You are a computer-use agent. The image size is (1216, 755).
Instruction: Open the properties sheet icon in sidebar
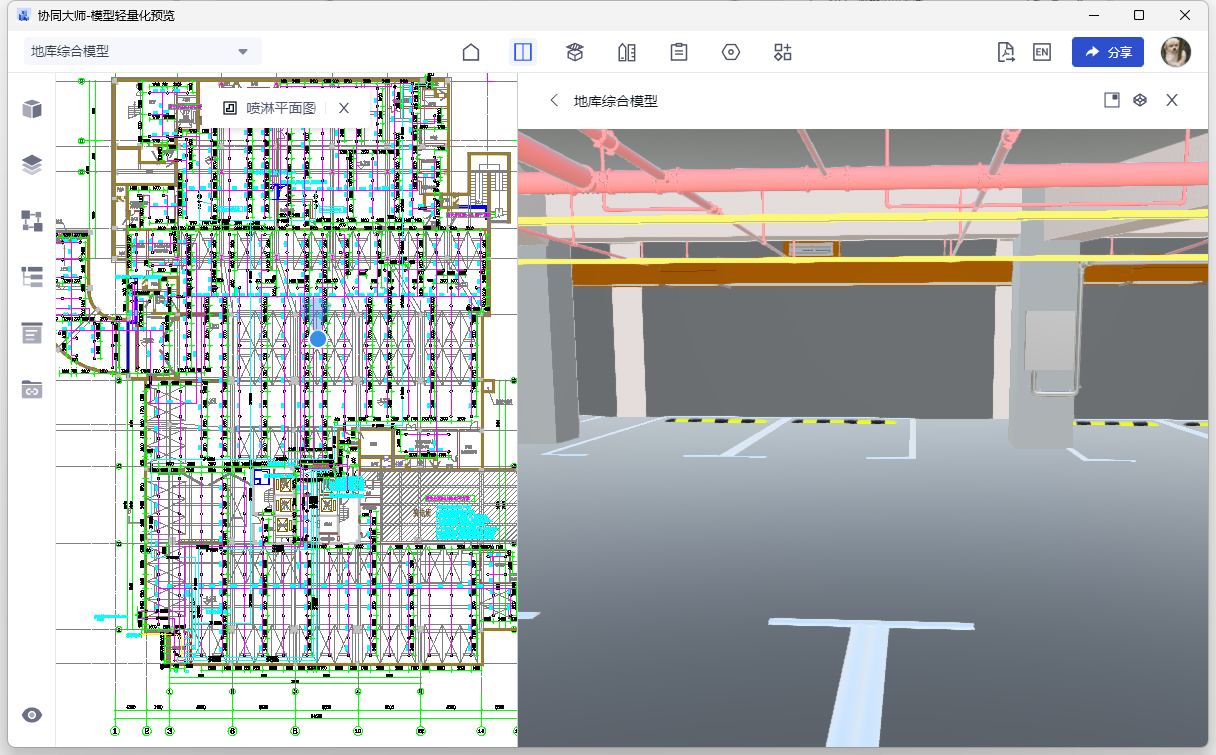coord(32,334)
